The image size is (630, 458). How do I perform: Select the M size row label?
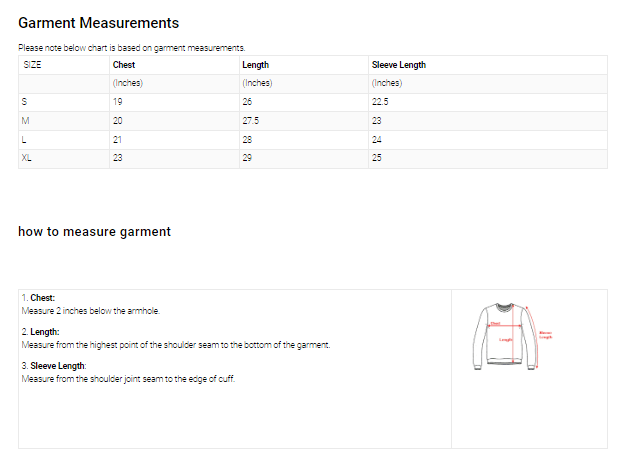pyautogui.click(x=26, y=121)
